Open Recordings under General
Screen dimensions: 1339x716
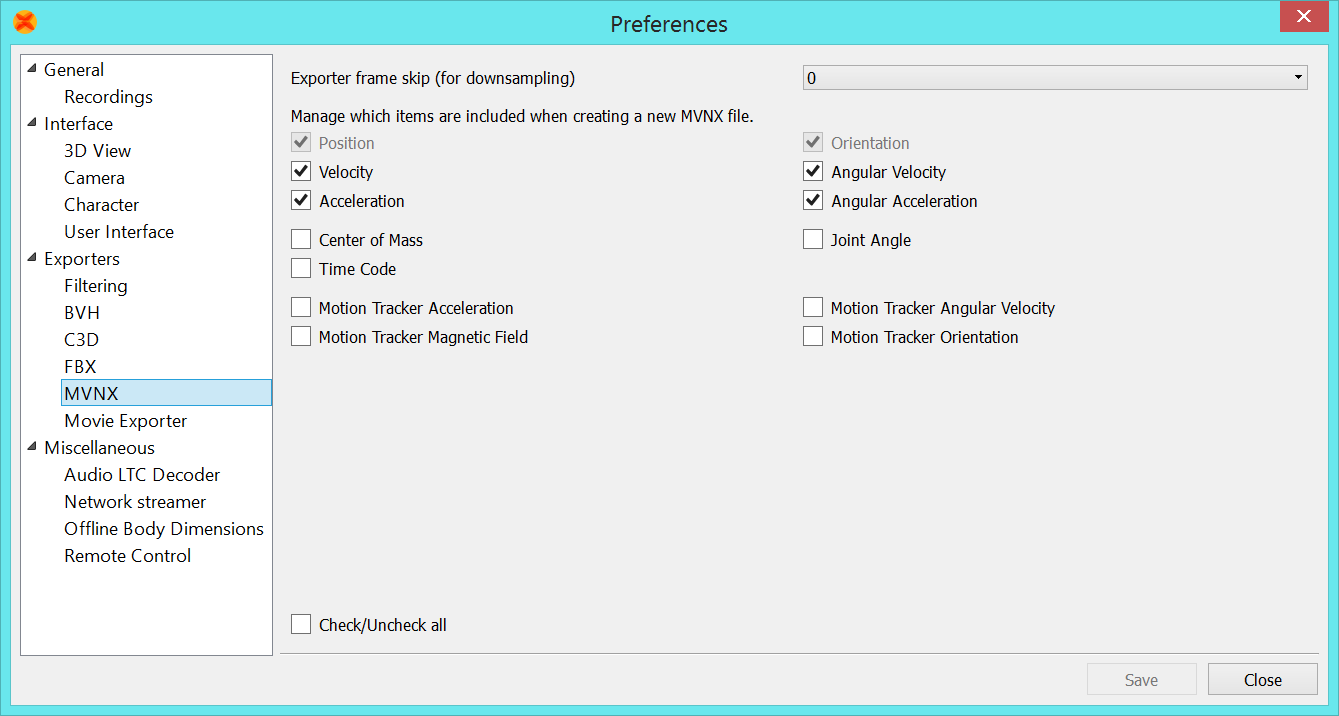pyautogui.click(x=108, y=97)
